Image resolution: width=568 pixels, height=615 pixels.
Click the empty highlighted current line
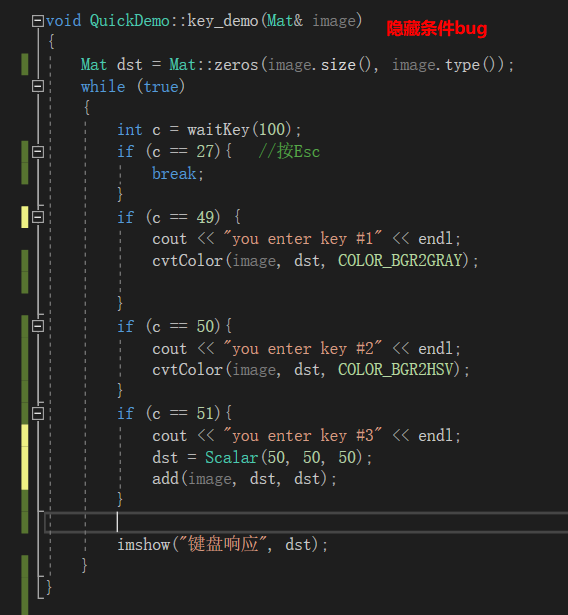coord(306,522)
